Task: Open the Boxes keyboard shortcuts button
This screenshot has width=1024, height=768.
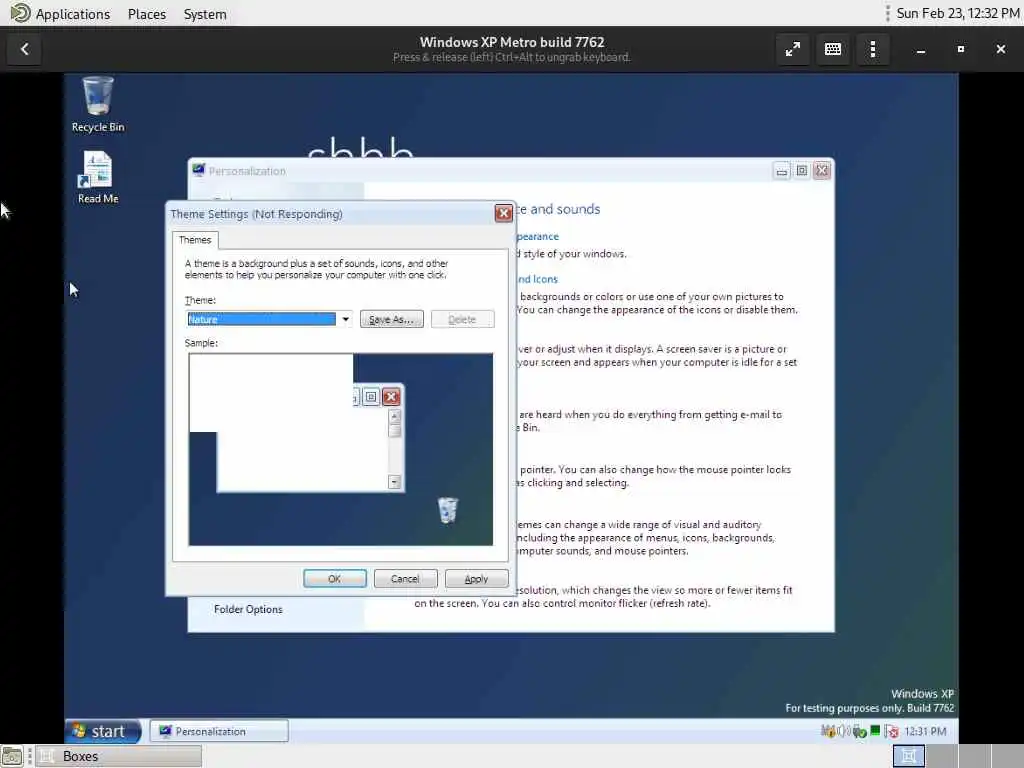Action: click(x=833, y=49)
